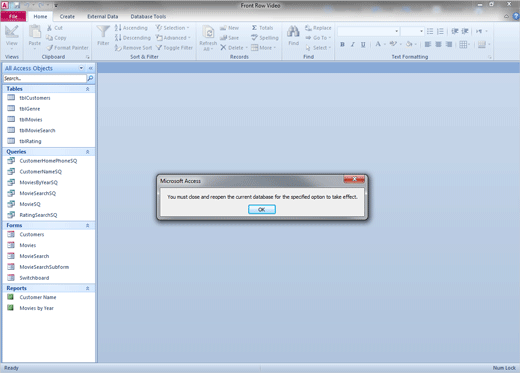Click the Replace icon
This screenshot has height=373, width=520.
pos(308,28)
